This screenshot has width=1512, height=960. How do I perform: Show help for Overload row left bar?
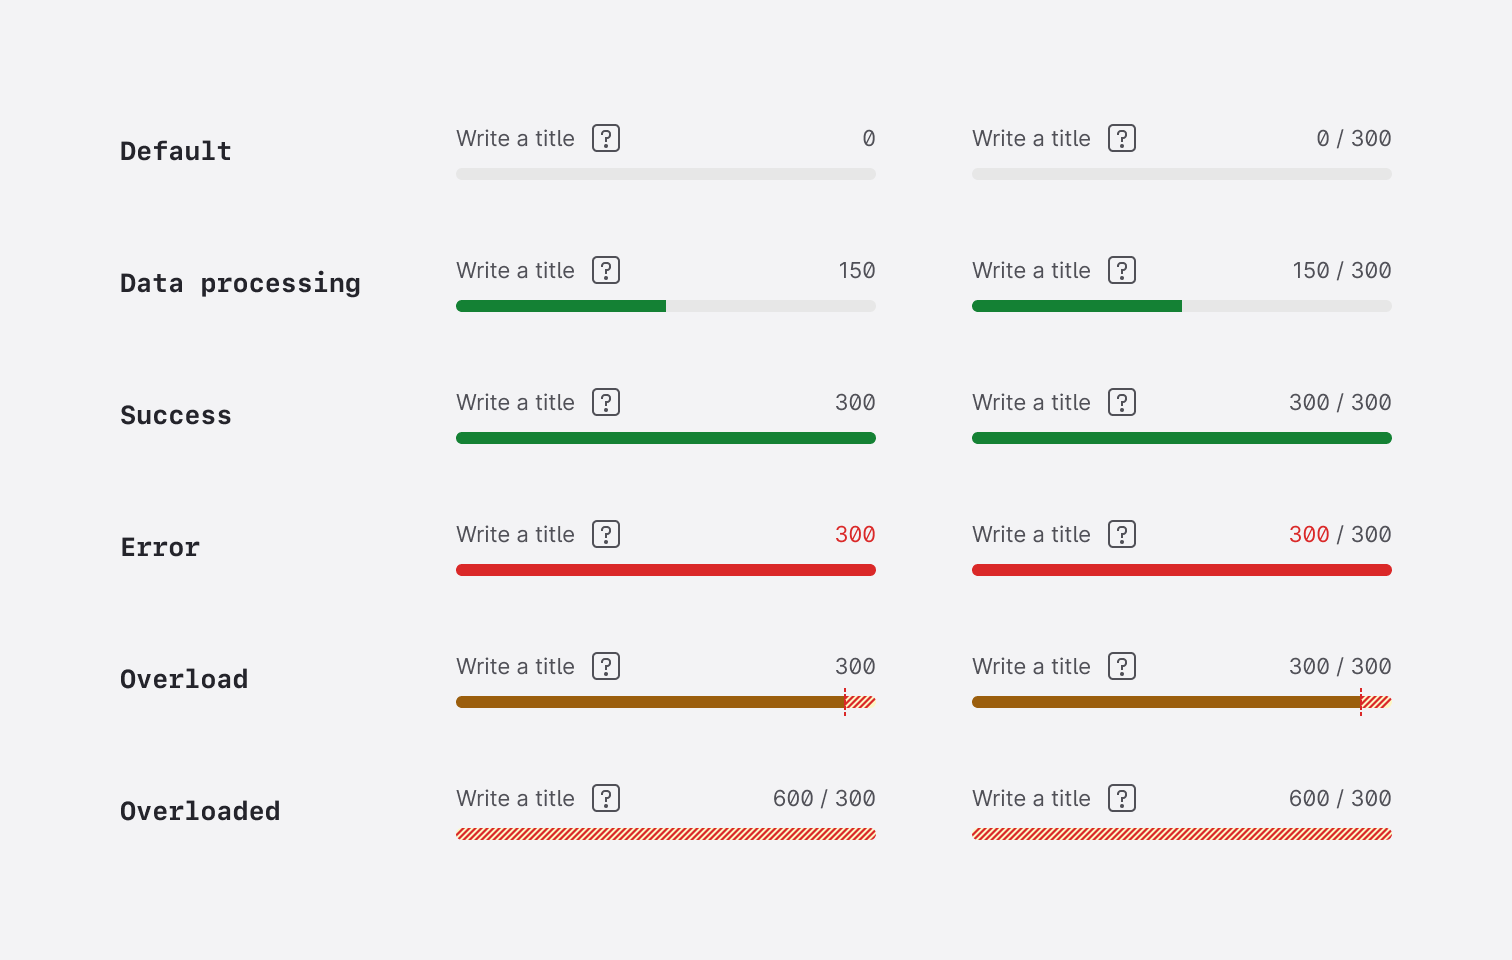[606, 666]
